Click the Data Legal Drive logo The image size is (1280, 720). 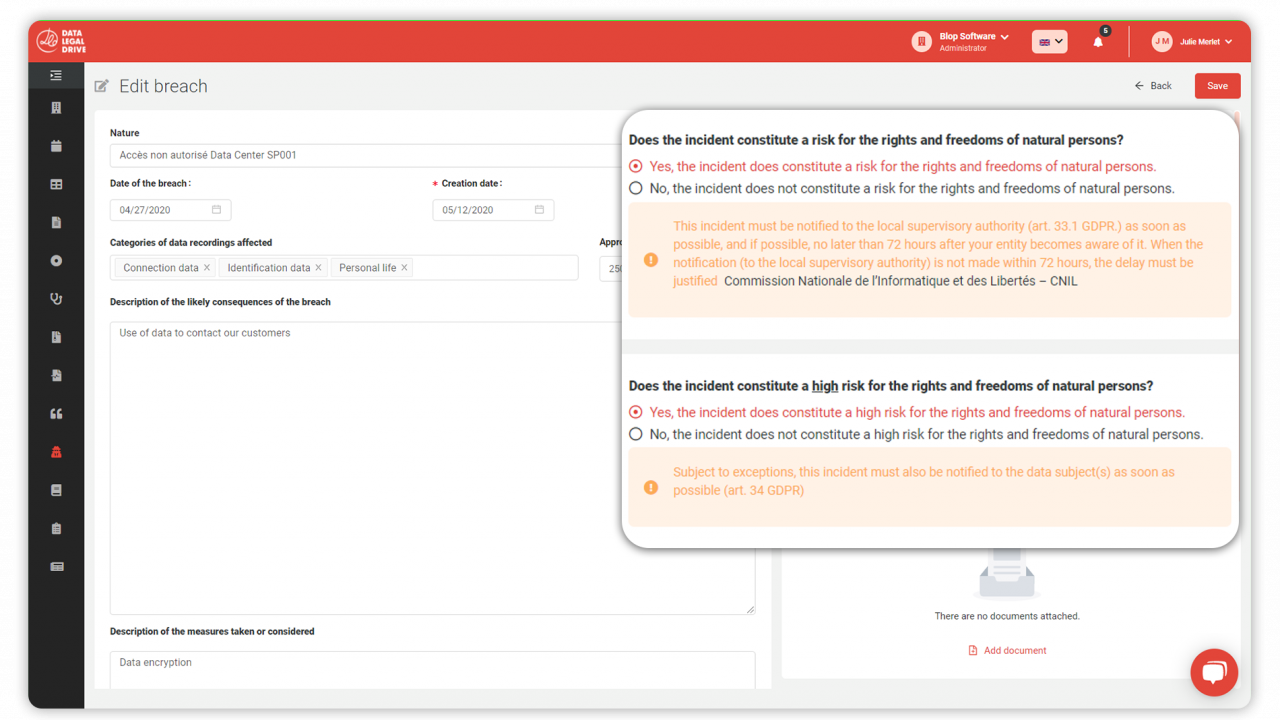(x=61, y=41)
